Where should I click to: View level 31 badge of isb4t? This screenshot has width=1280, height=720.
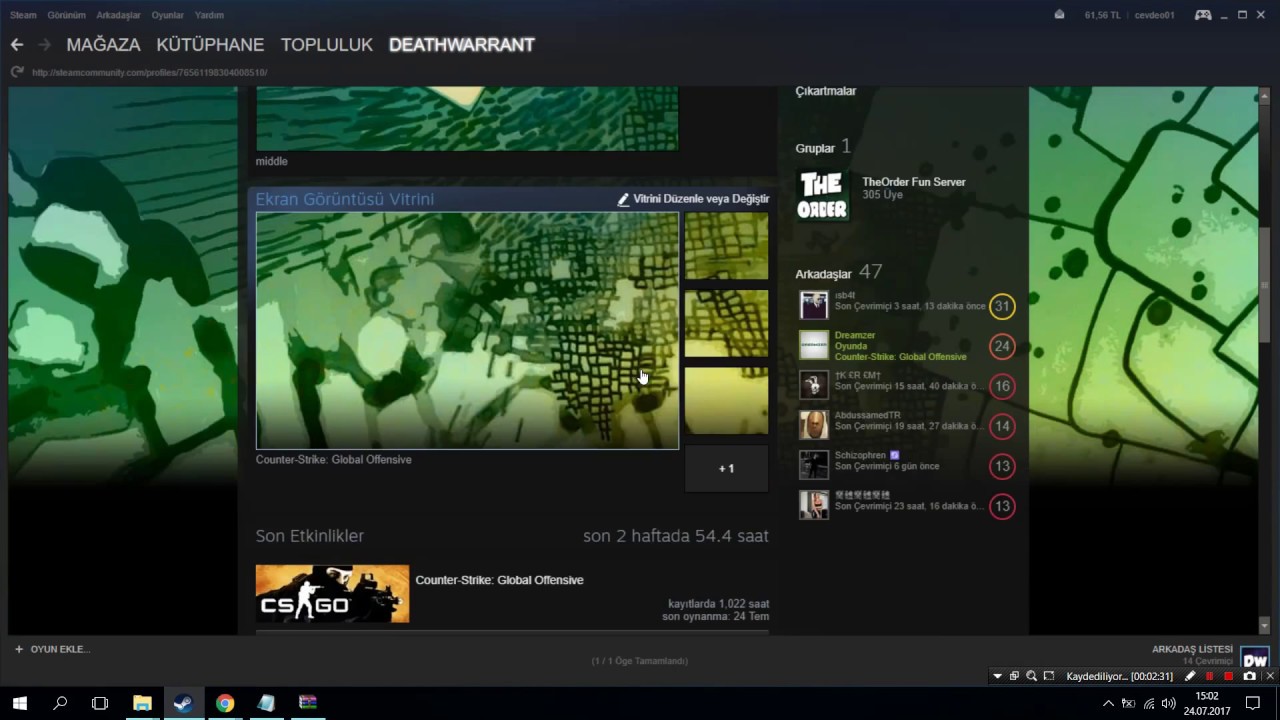click(x=1002, y=306)
